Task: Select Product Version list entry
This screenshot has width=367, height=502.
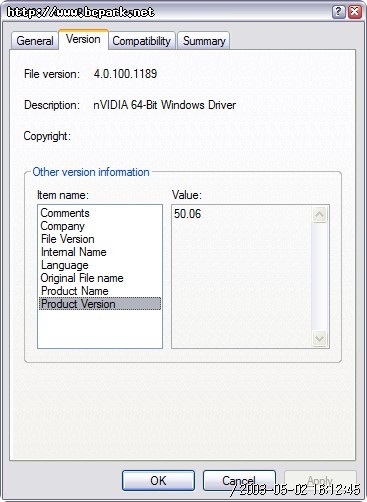Action: (x=100, y=304)
